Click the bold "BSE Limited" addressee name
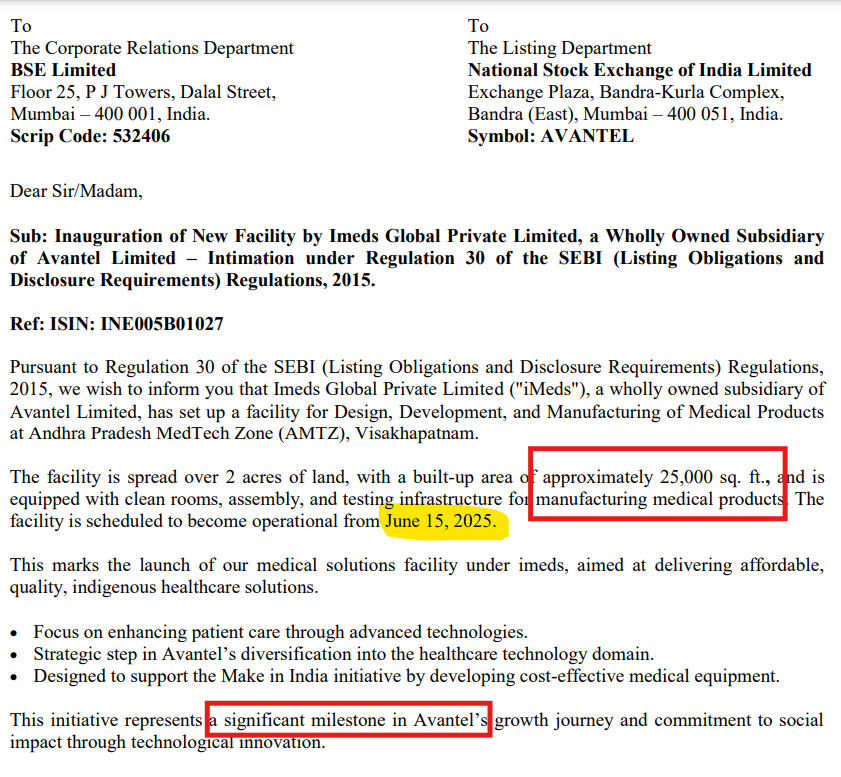This screenshot has height=777, width=841. point(63,70)
